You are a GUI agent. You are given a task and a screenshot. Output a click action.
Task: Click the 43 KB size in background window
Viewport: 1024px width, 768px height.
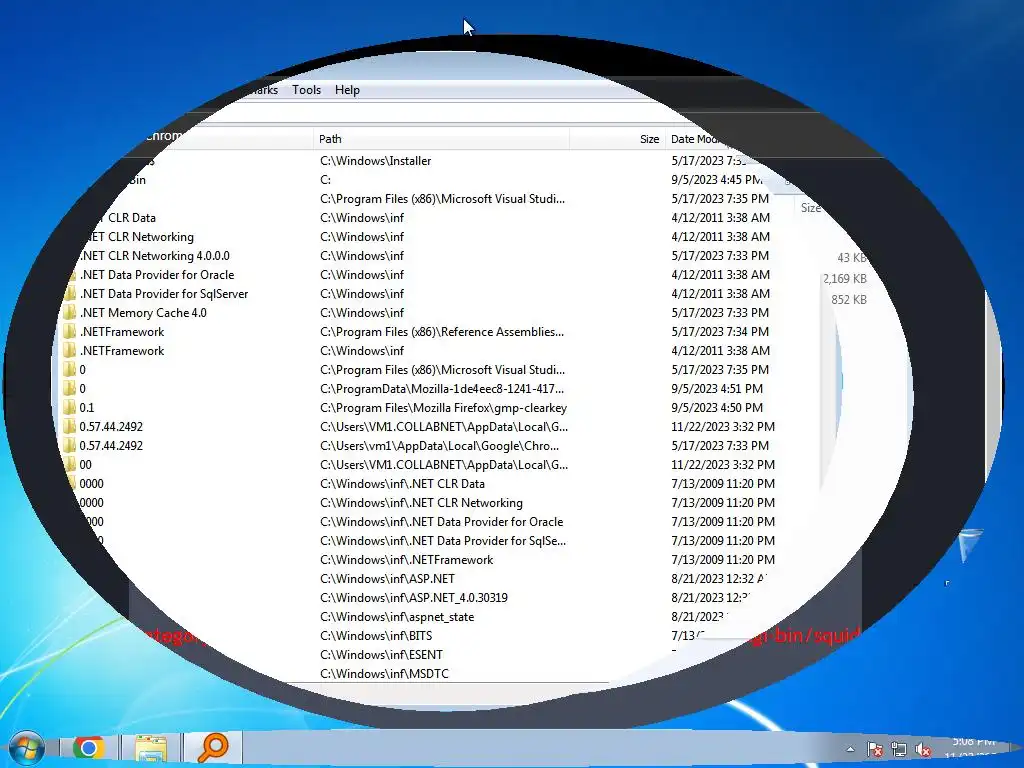(852, 258)
